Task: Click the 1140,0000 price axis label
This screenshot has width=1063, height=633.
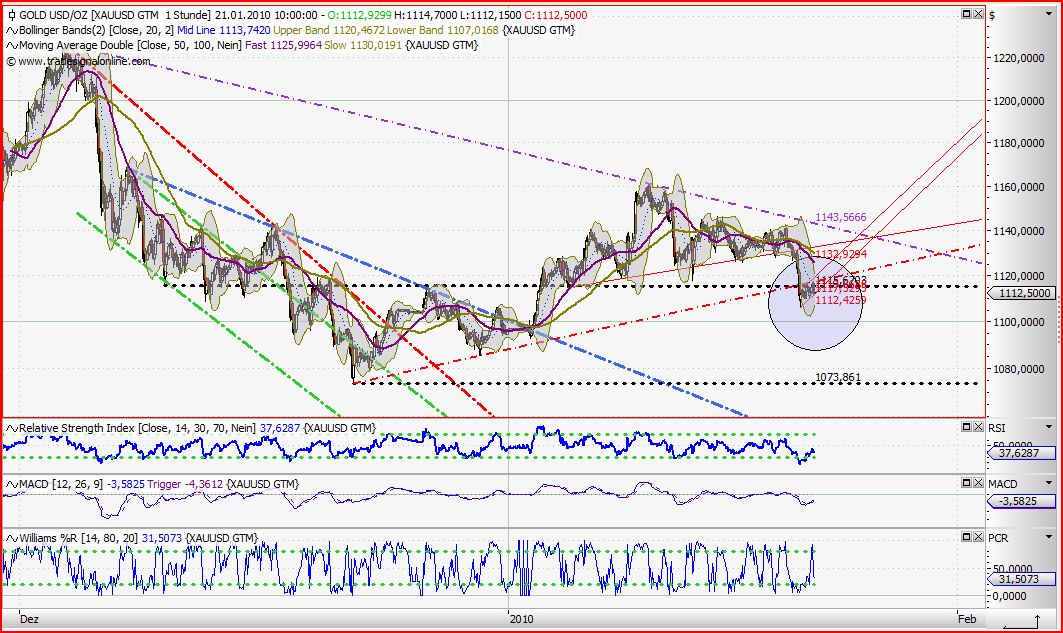Action: tap(1019, 230)
